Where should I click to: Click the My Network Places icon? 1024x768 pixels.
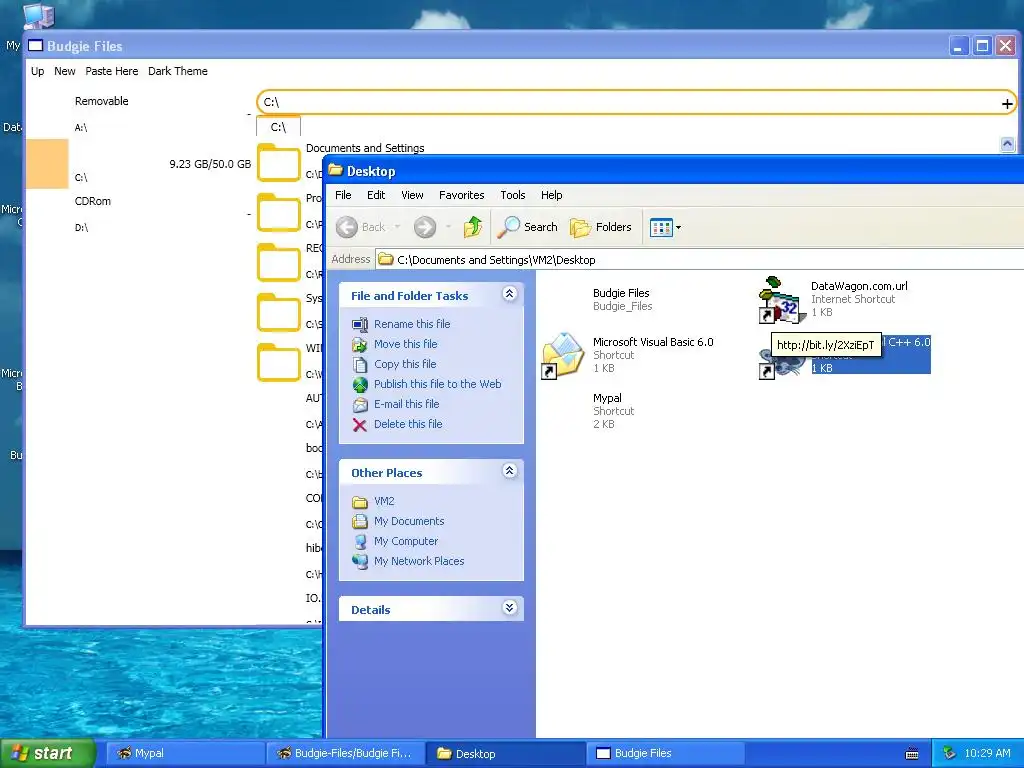coord(360,561)
